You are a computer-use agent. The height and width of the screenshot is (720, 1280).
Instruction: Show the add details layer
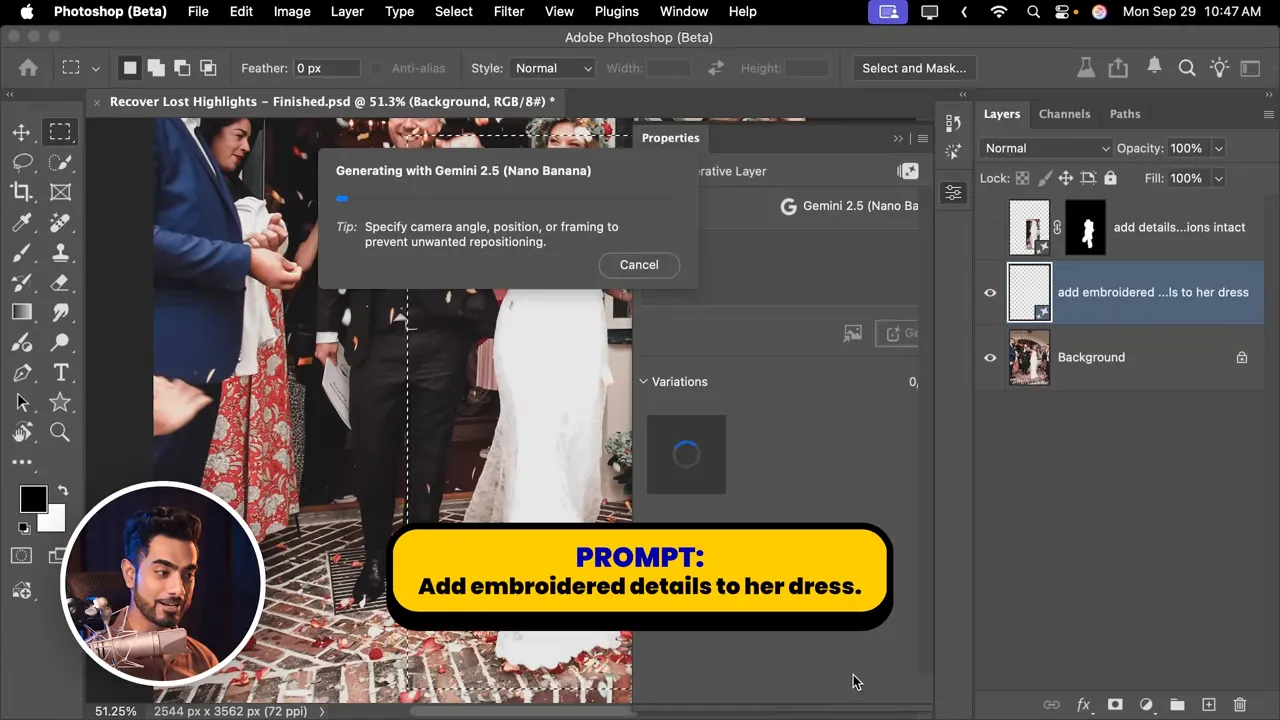pos(990,227)
